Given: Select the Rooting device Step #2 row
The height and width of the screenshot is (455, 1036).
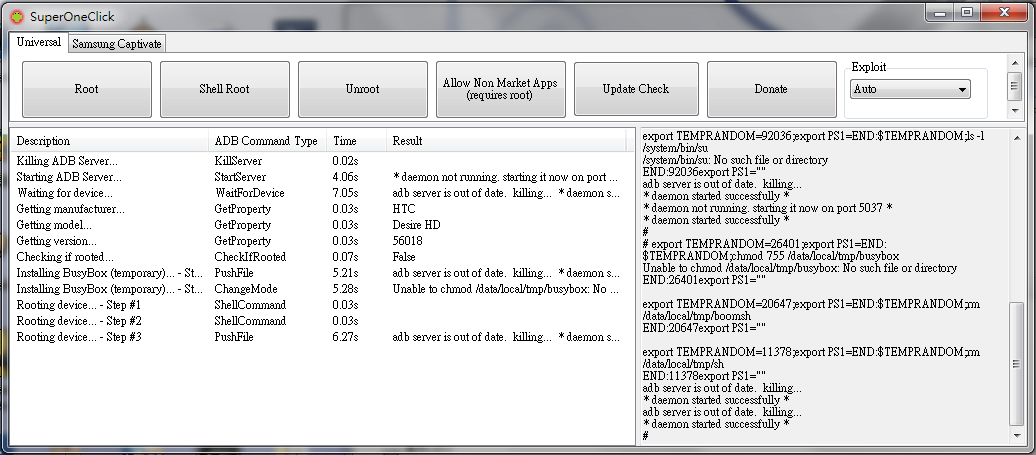Looking at the screenshot, I should click(318, 321).
